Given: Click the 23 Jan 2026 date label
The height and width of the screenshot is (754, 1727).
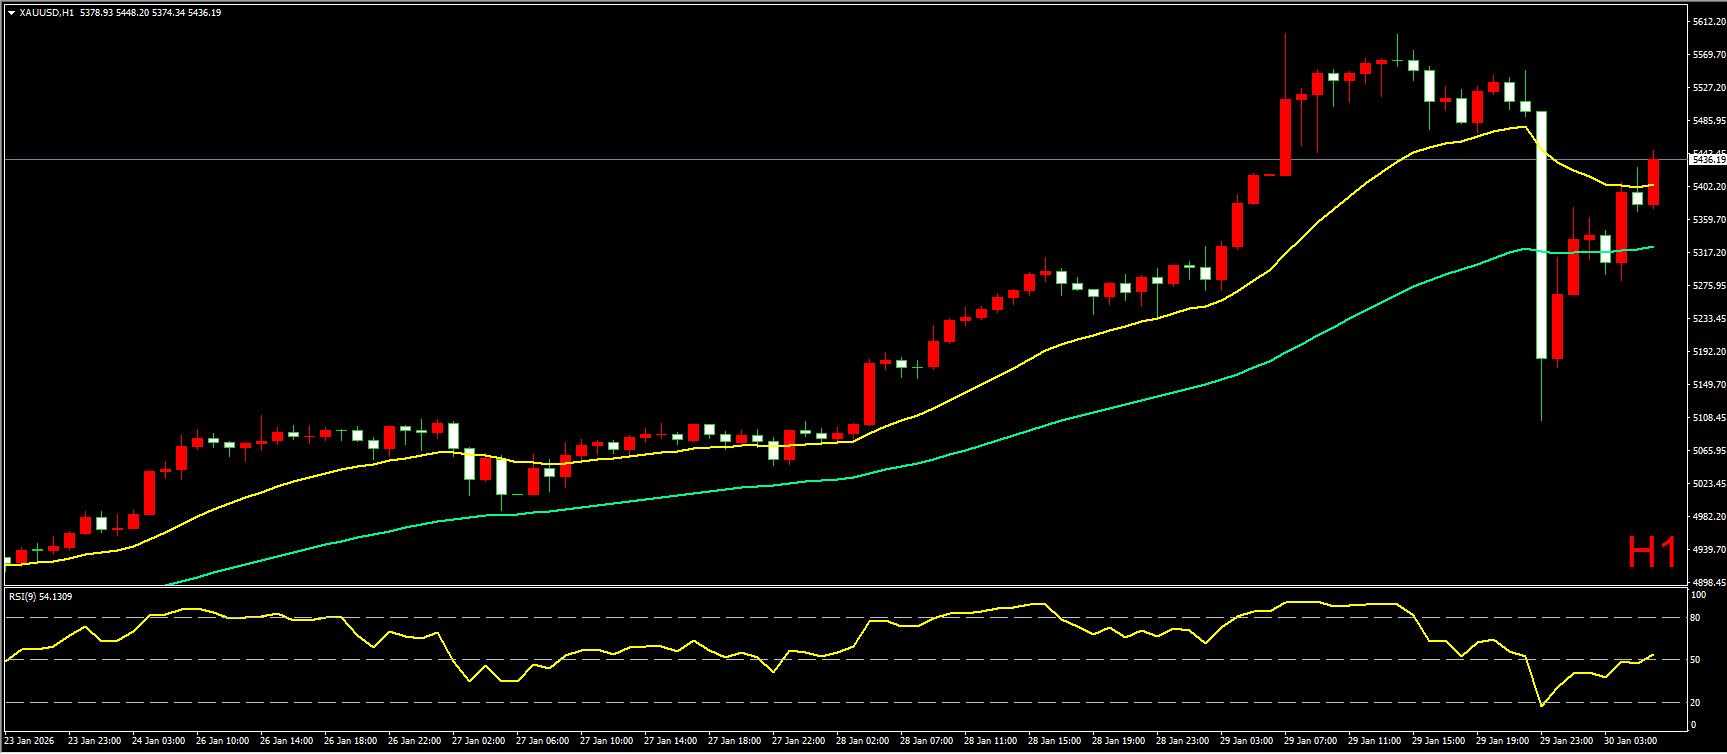Looking at the screenshot, I should 29,741.
